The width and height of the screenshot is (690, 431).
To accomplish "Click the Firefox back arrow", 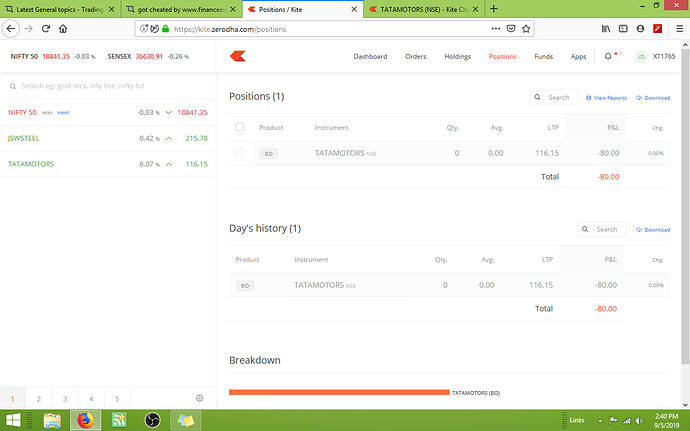I will coord(11,29).
